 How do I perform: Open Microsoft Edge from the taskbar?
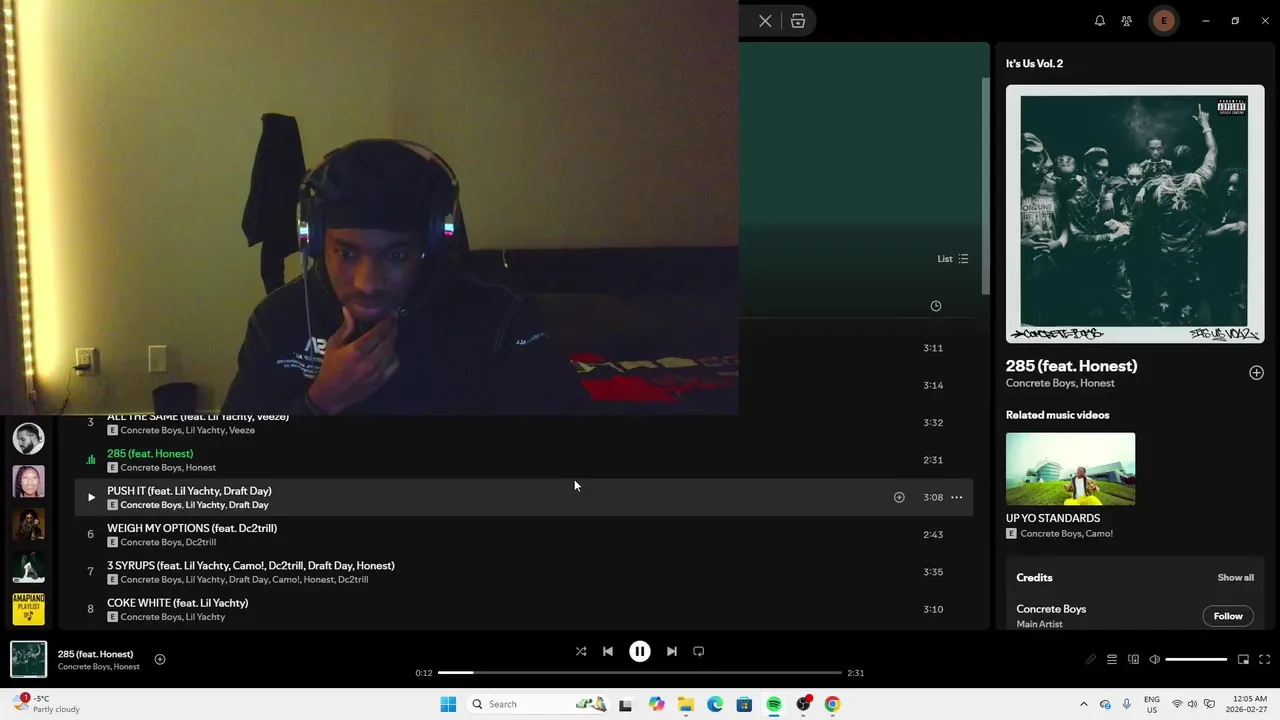click(715, 704)
